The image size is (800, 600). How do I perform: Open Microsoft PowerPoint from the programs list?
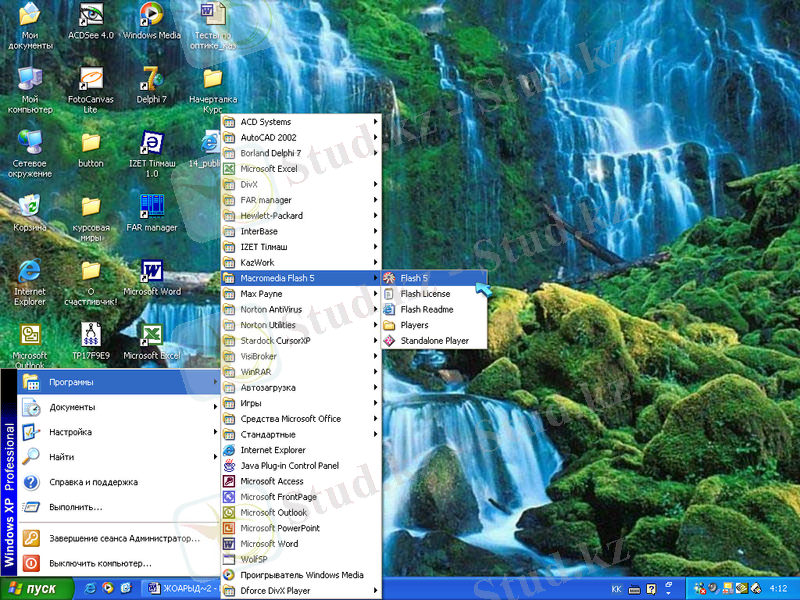click(280, 528)
